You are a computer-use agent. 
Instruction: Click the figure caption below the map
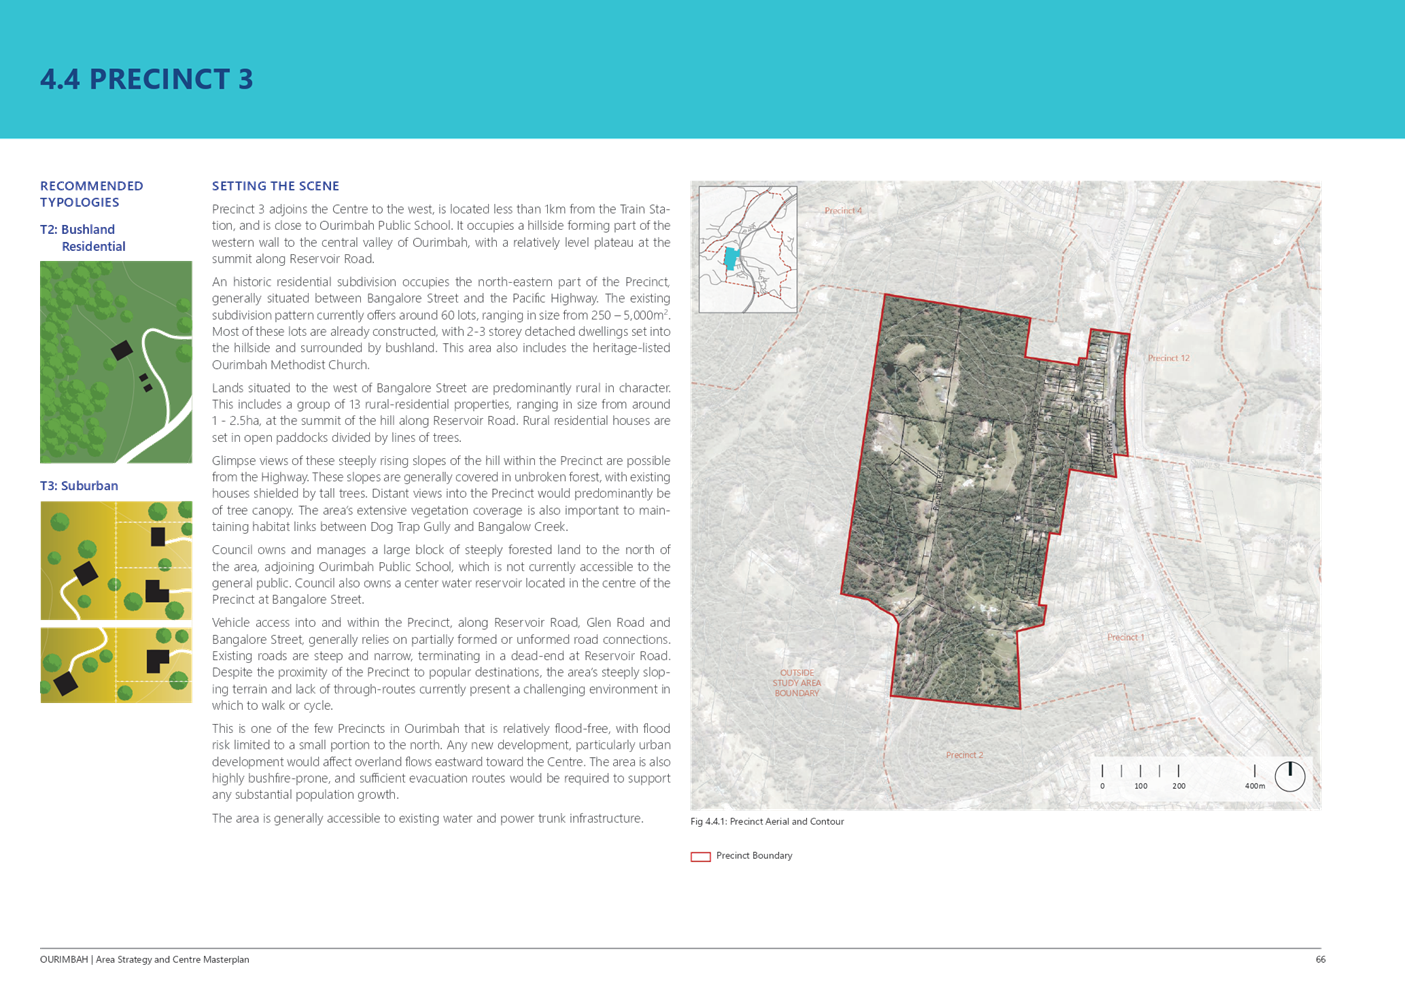767,822
